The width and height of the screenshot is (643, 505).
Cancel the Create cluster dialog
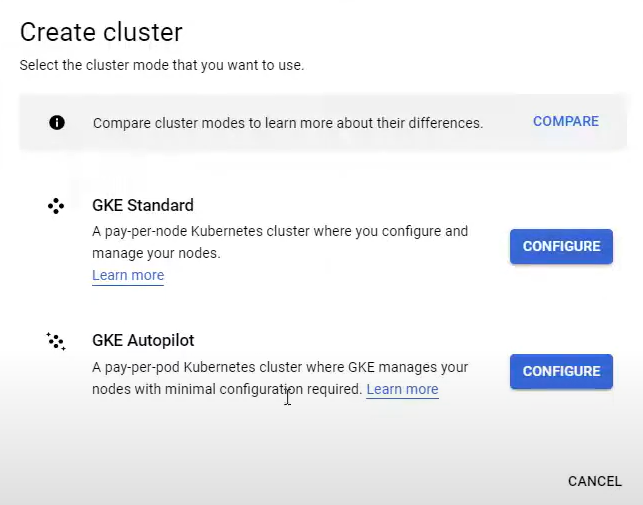[x=594, y=481]
